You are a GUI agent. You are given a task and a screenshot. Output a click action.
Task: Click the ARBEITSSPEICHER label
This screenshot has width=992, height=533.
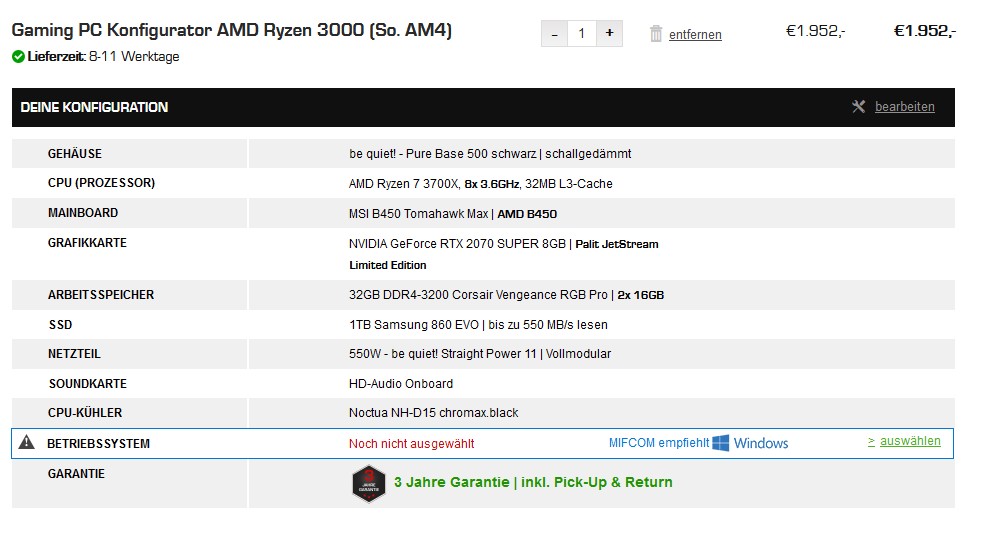coord(101,295)
